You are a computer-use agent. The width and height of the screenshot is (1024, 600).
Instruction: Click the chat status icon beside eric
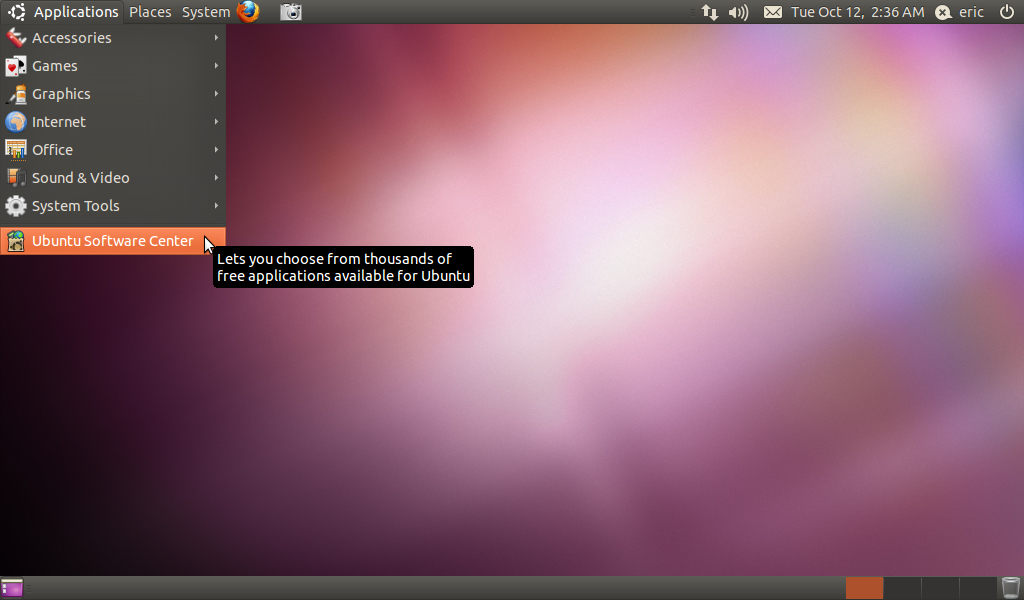(x=943, y=12)
